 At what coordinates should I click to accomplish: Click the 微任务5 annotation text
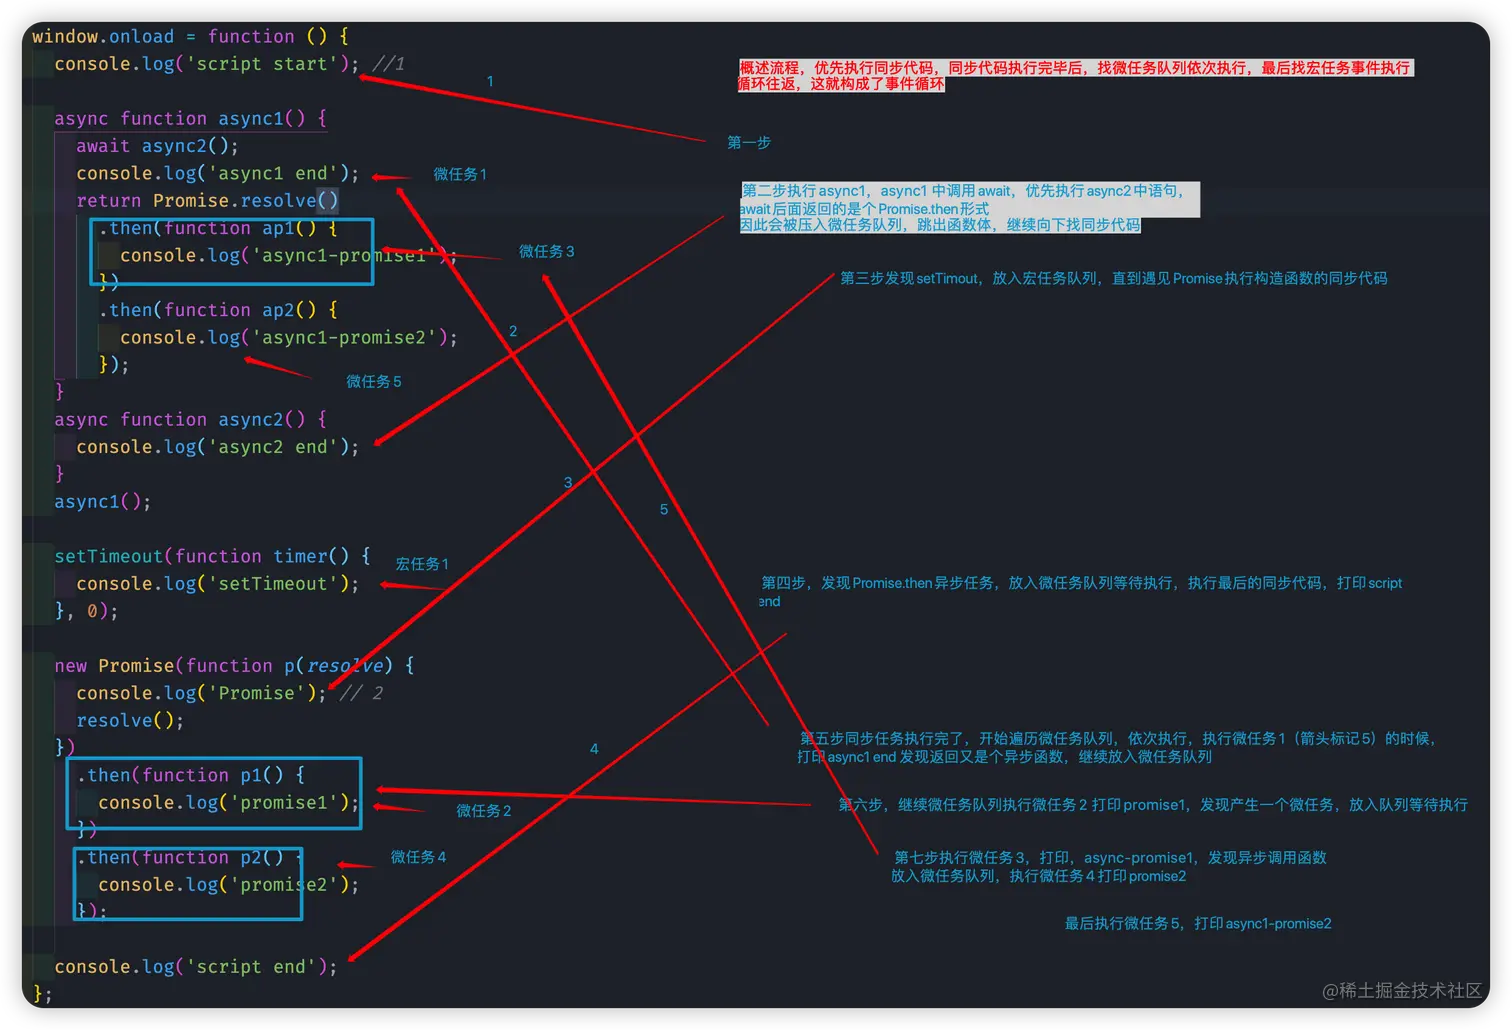tap(374, 381)
